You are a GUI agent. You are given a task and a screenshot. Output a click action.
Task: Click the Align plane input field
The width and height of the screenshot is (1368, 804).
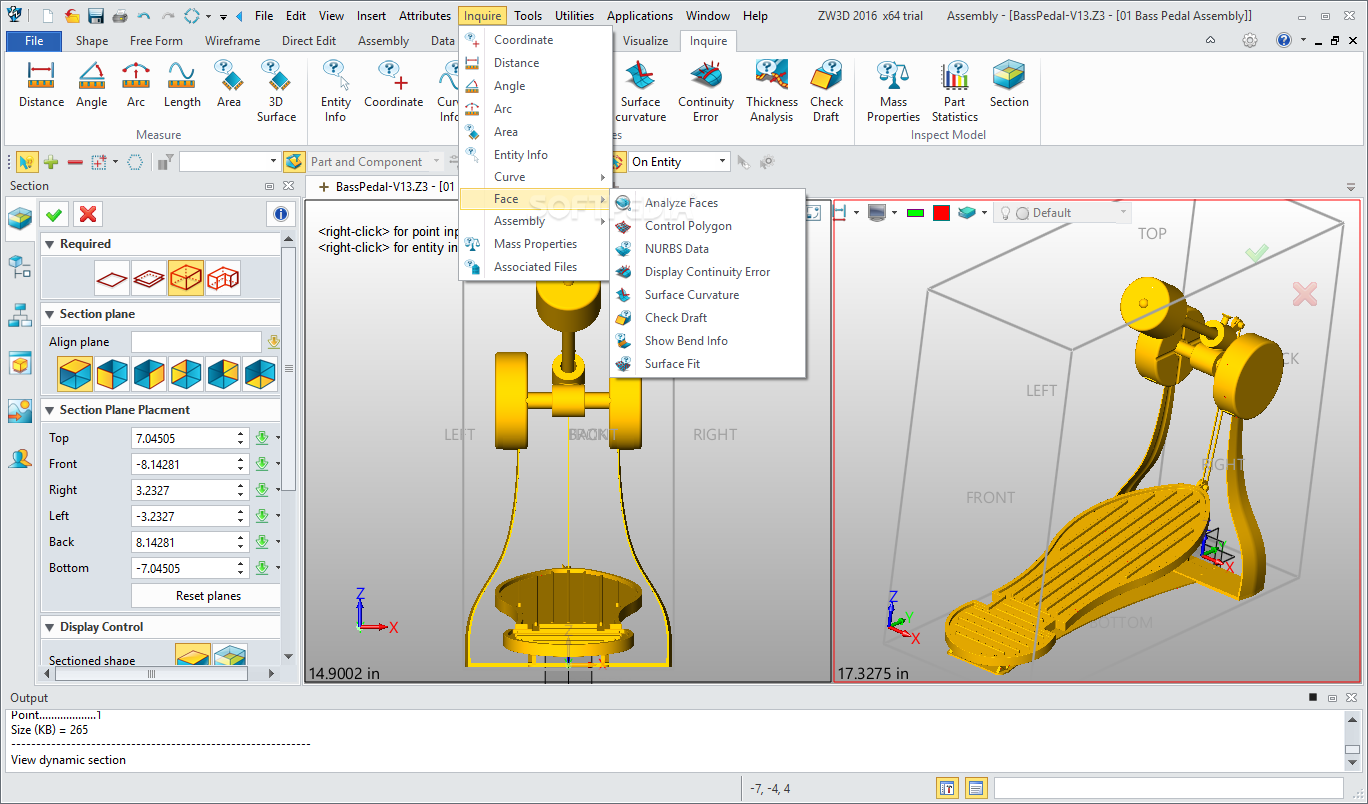[x=196, y=342]
